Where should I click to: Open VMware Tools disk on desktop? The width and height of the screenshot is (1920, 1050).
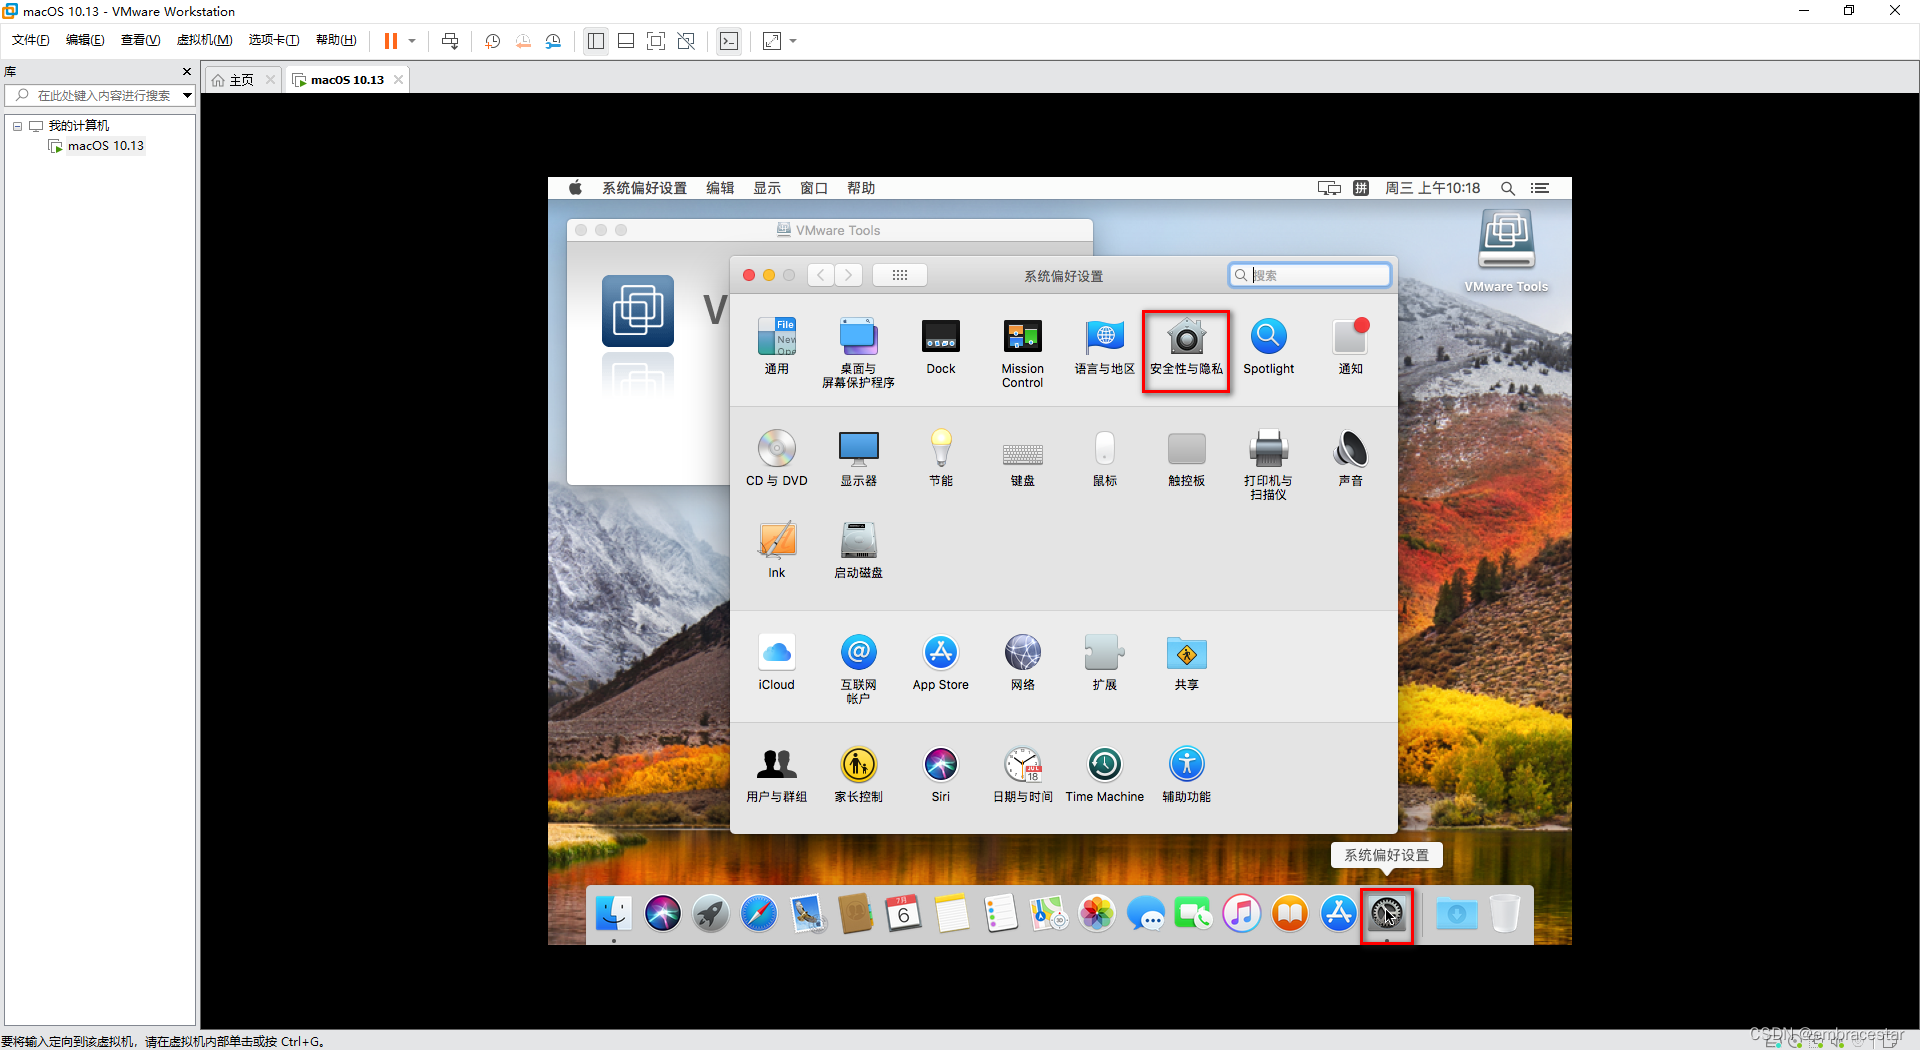point(1507,251)
